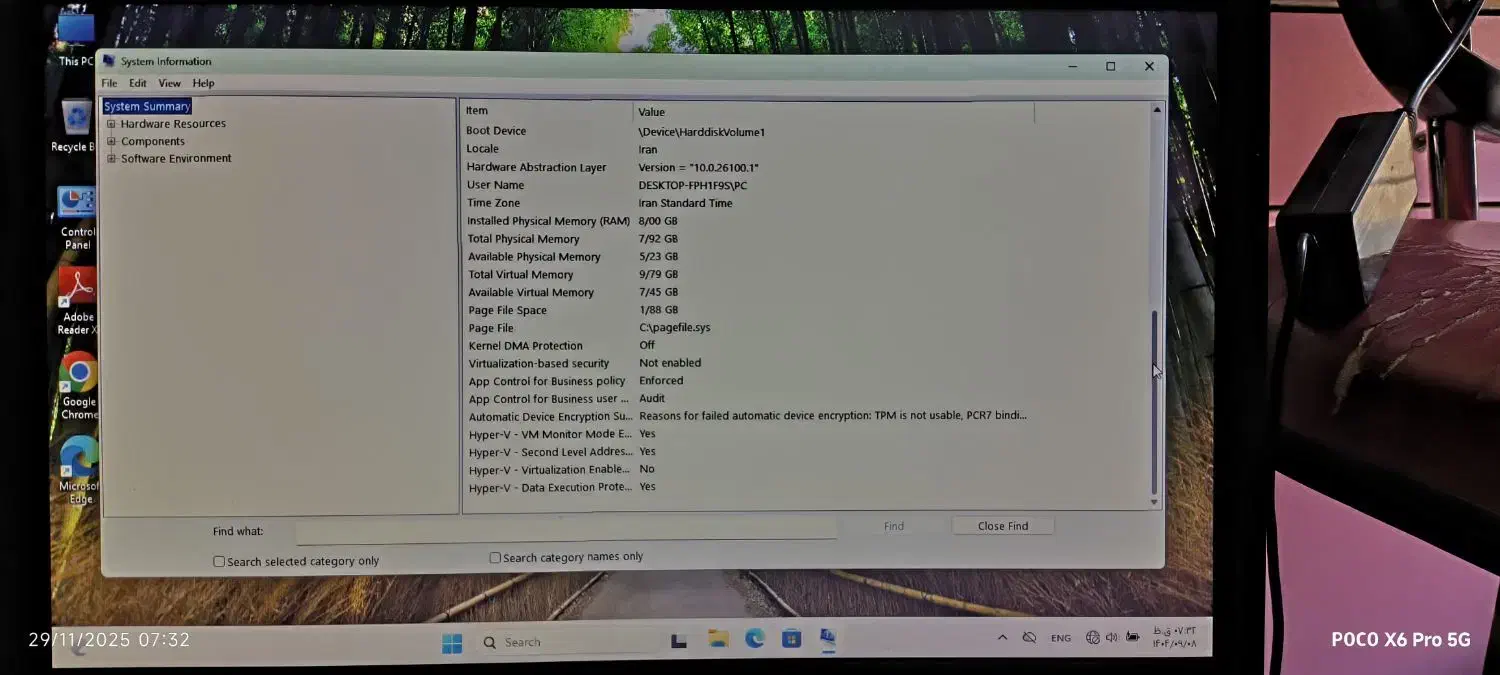Open Google Chrome desktop shortcut
Image resolution: width=1500 pixels, height=675 pixels.
(x=78, y=375)
